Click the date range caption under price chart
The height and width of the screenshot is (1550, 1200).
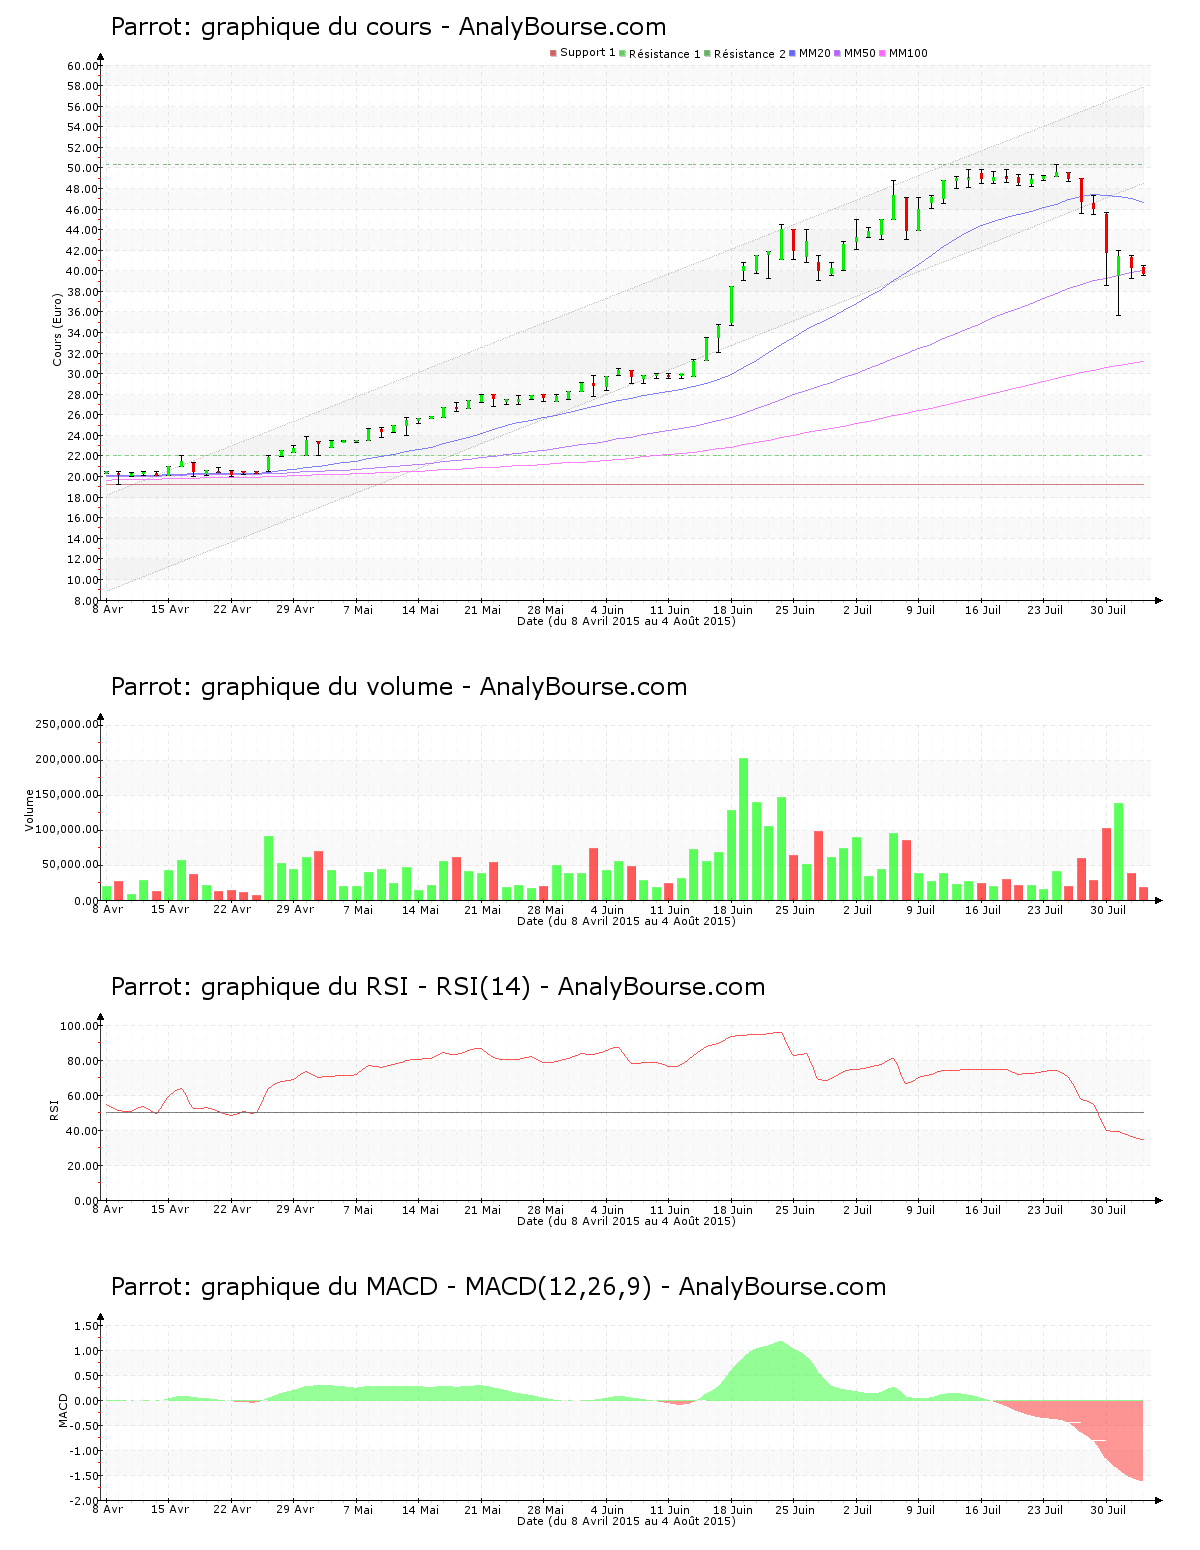(626, 621)
